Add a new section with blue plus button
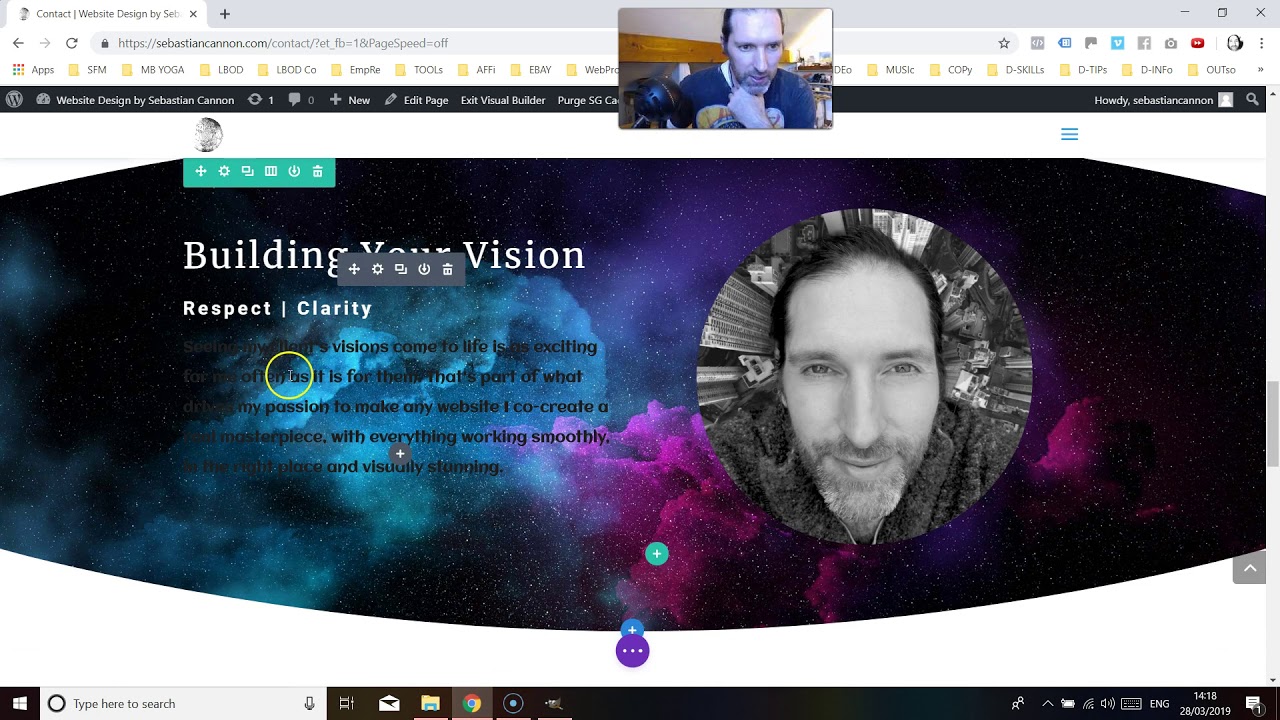The height and width of the screenshot is (720, 1280). 632,629
